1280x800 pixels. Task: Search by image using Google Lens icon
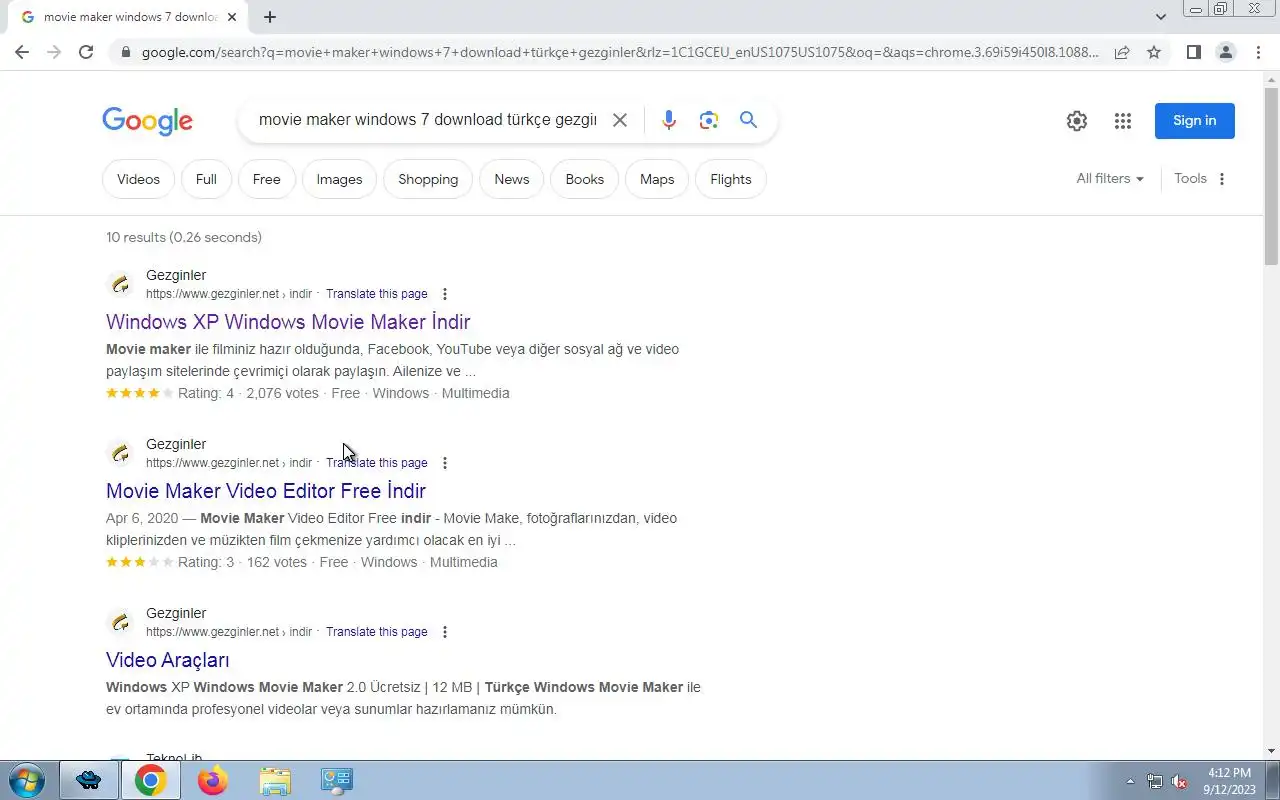click(x=709, y=120)
